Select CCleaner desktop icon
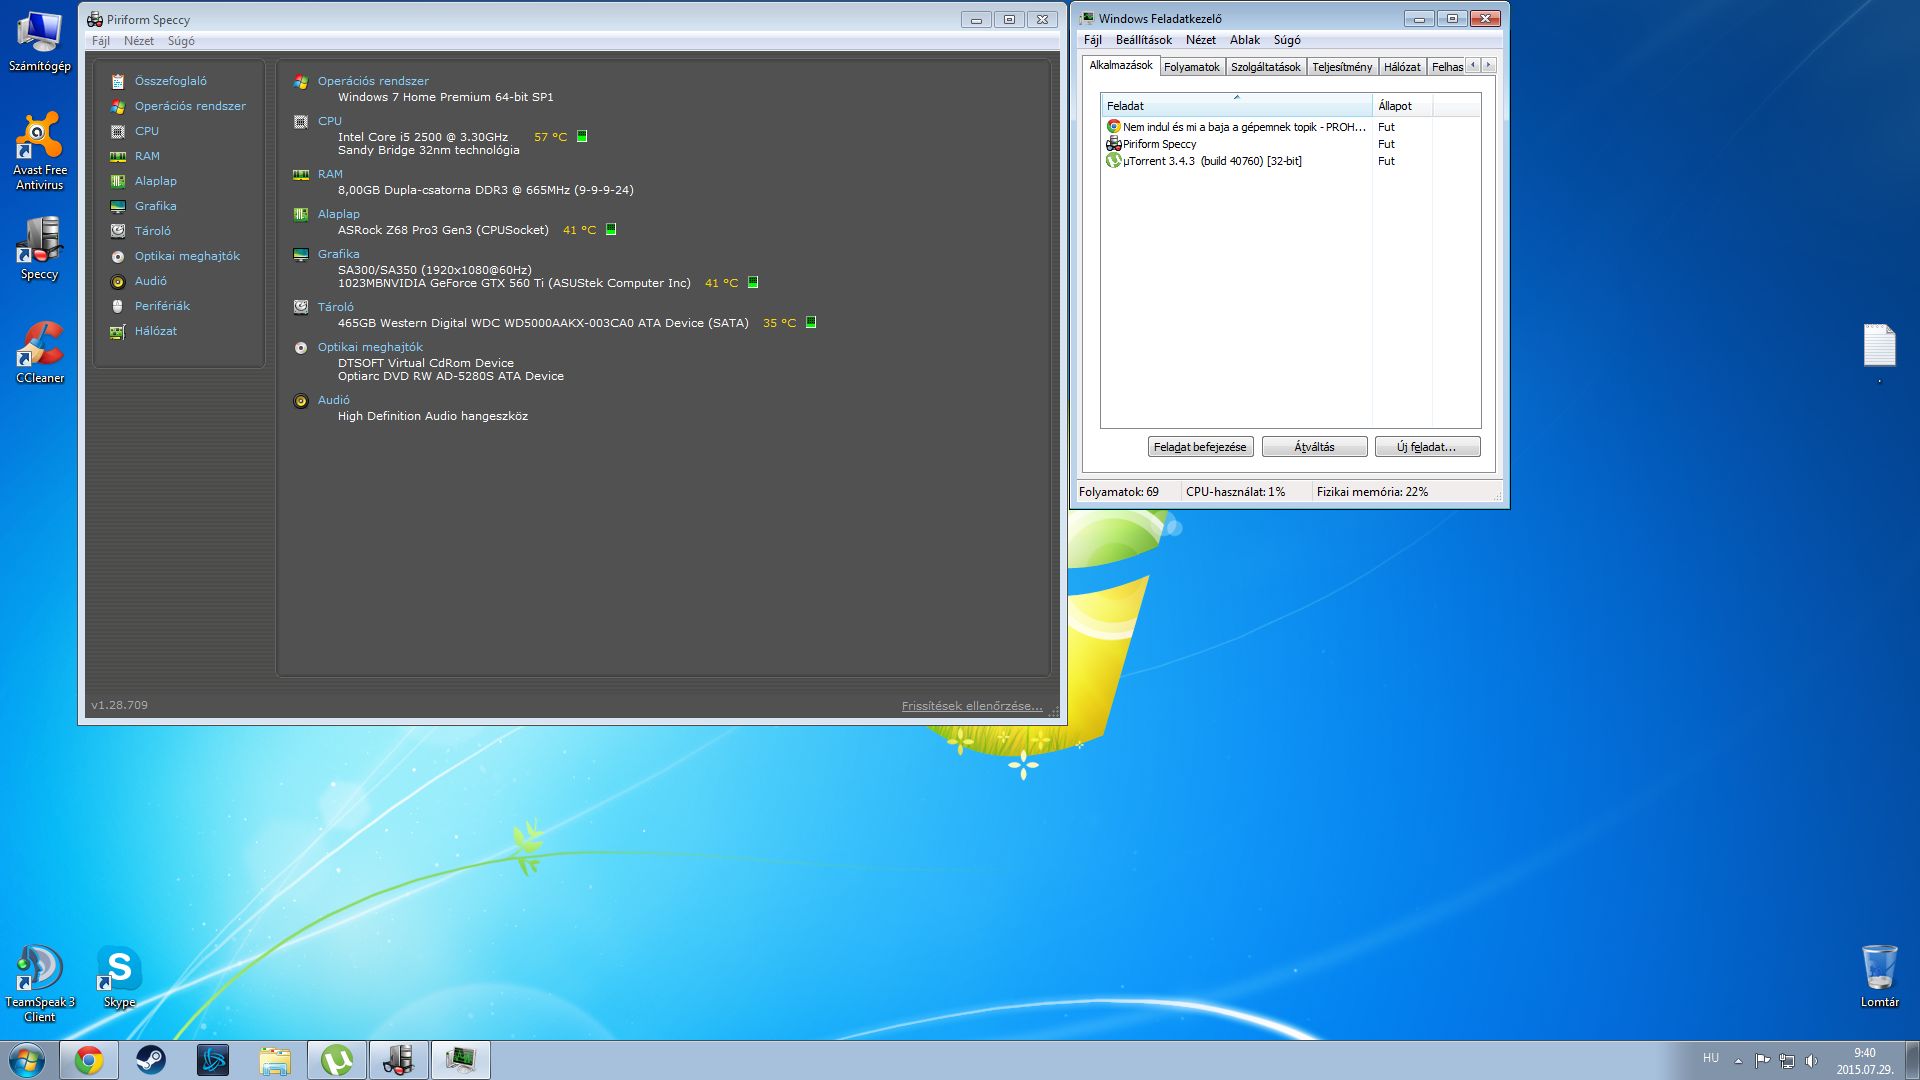This screenshot has height=1080, width=1920. click(40, 352)
